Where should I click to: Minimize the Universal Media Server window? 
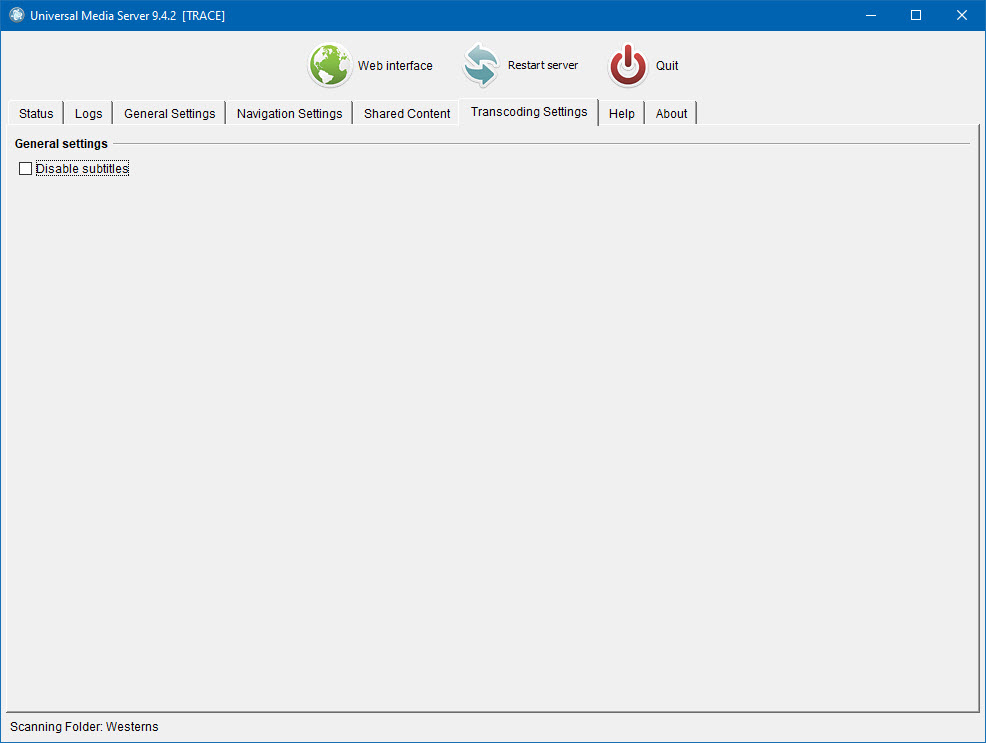(871, 15)
